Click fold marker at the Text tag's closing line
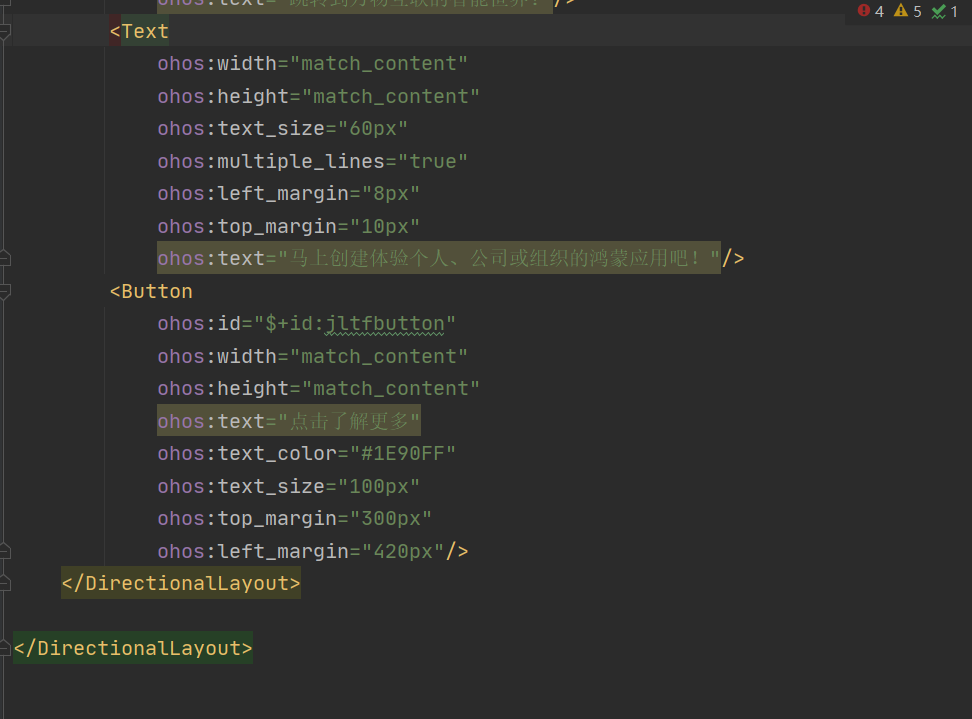The width and height of the screenshot is (972, 719). coord(5,259)
